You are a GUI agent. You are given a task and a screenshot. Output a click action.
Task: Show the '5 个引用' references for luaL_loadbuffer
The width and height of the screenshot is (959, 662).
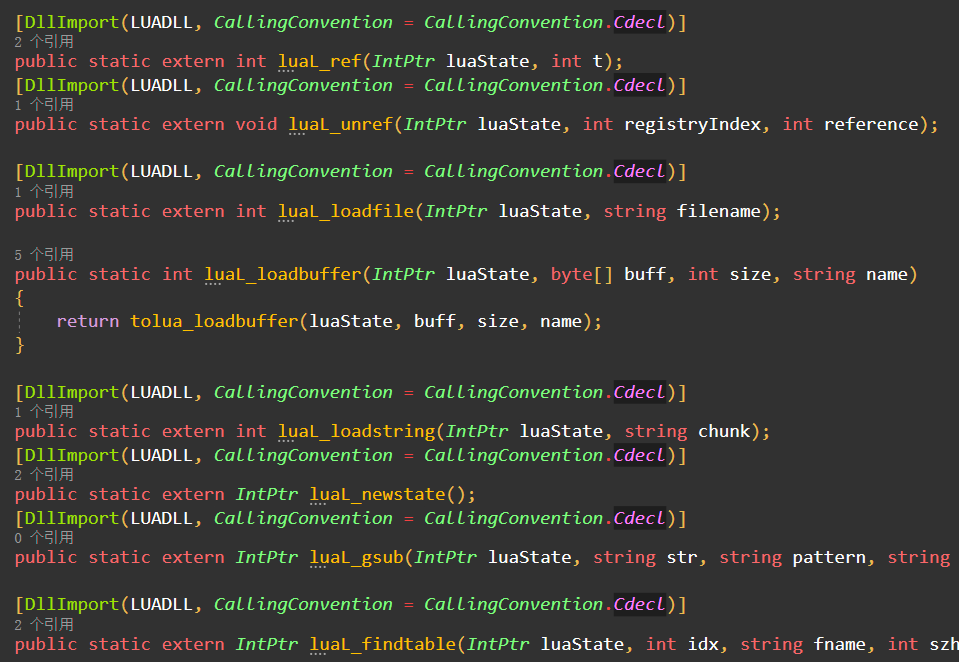(x=44, y=255)
